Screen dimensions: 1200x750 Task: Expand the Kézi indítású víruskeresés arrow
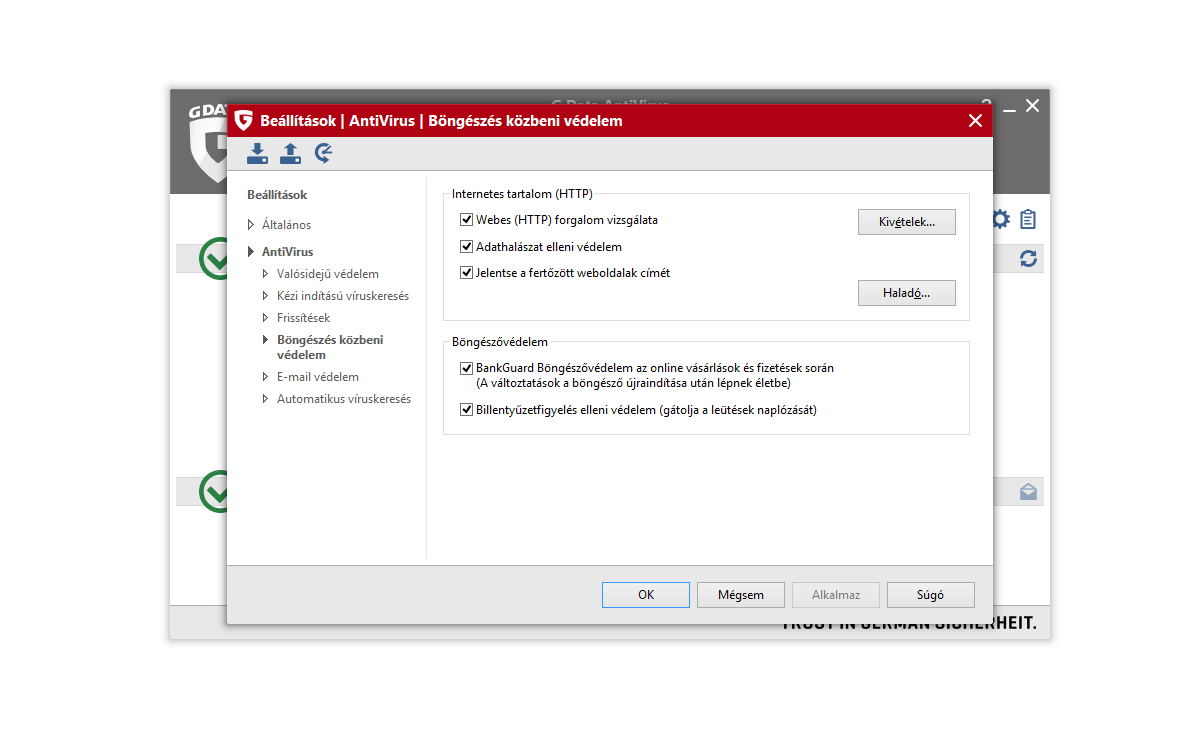point(266,296)
